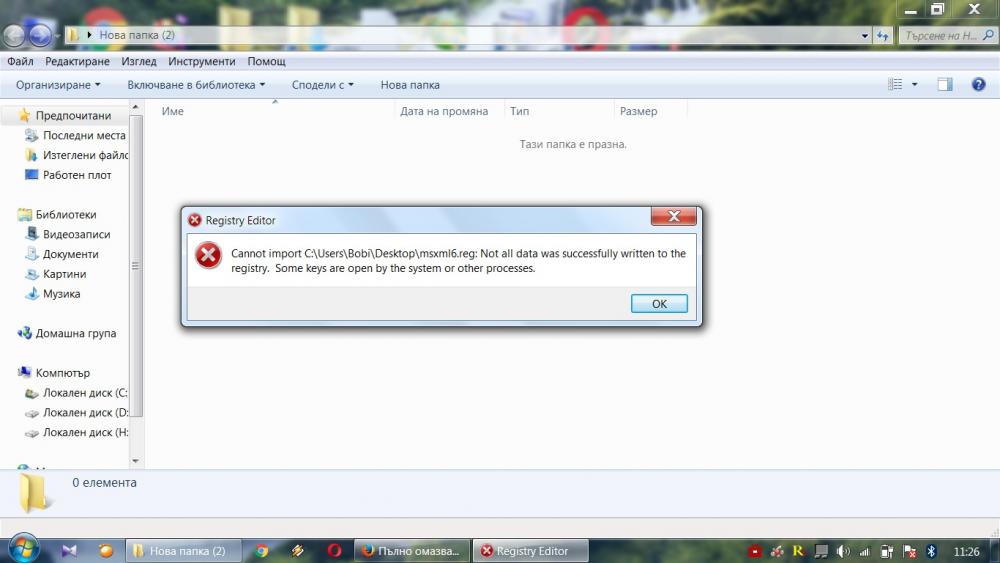
Task: Click in the search box Търсене
Action: pyautogui.click(x=947, y=36)
